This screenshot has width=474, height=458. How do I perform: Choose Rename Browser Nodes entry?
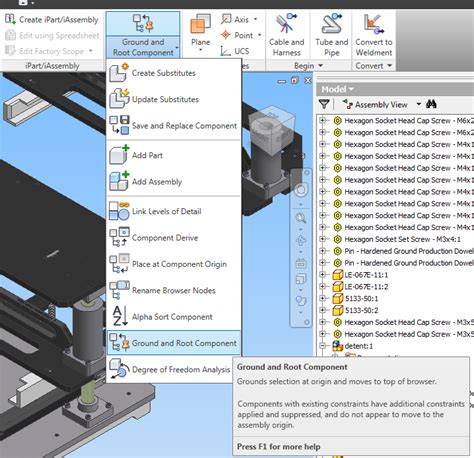173,290
